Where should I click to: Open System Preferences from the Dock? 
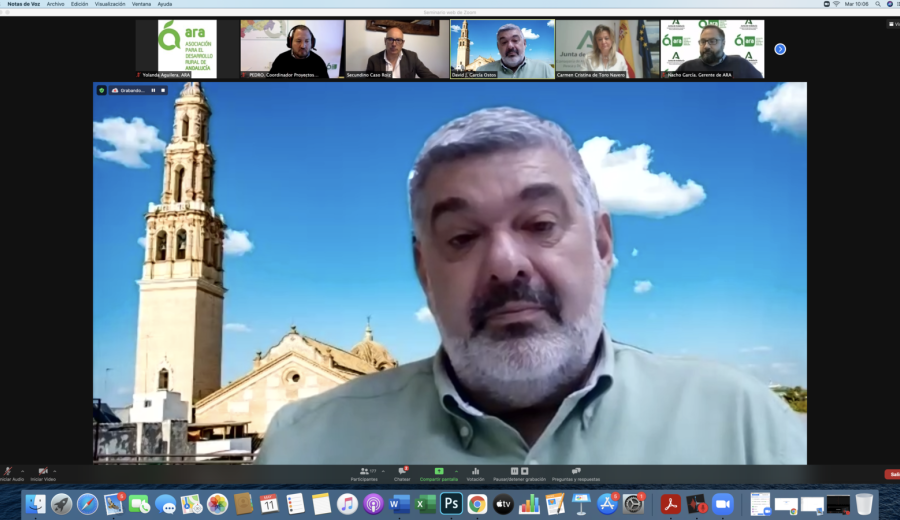[633, 505]
